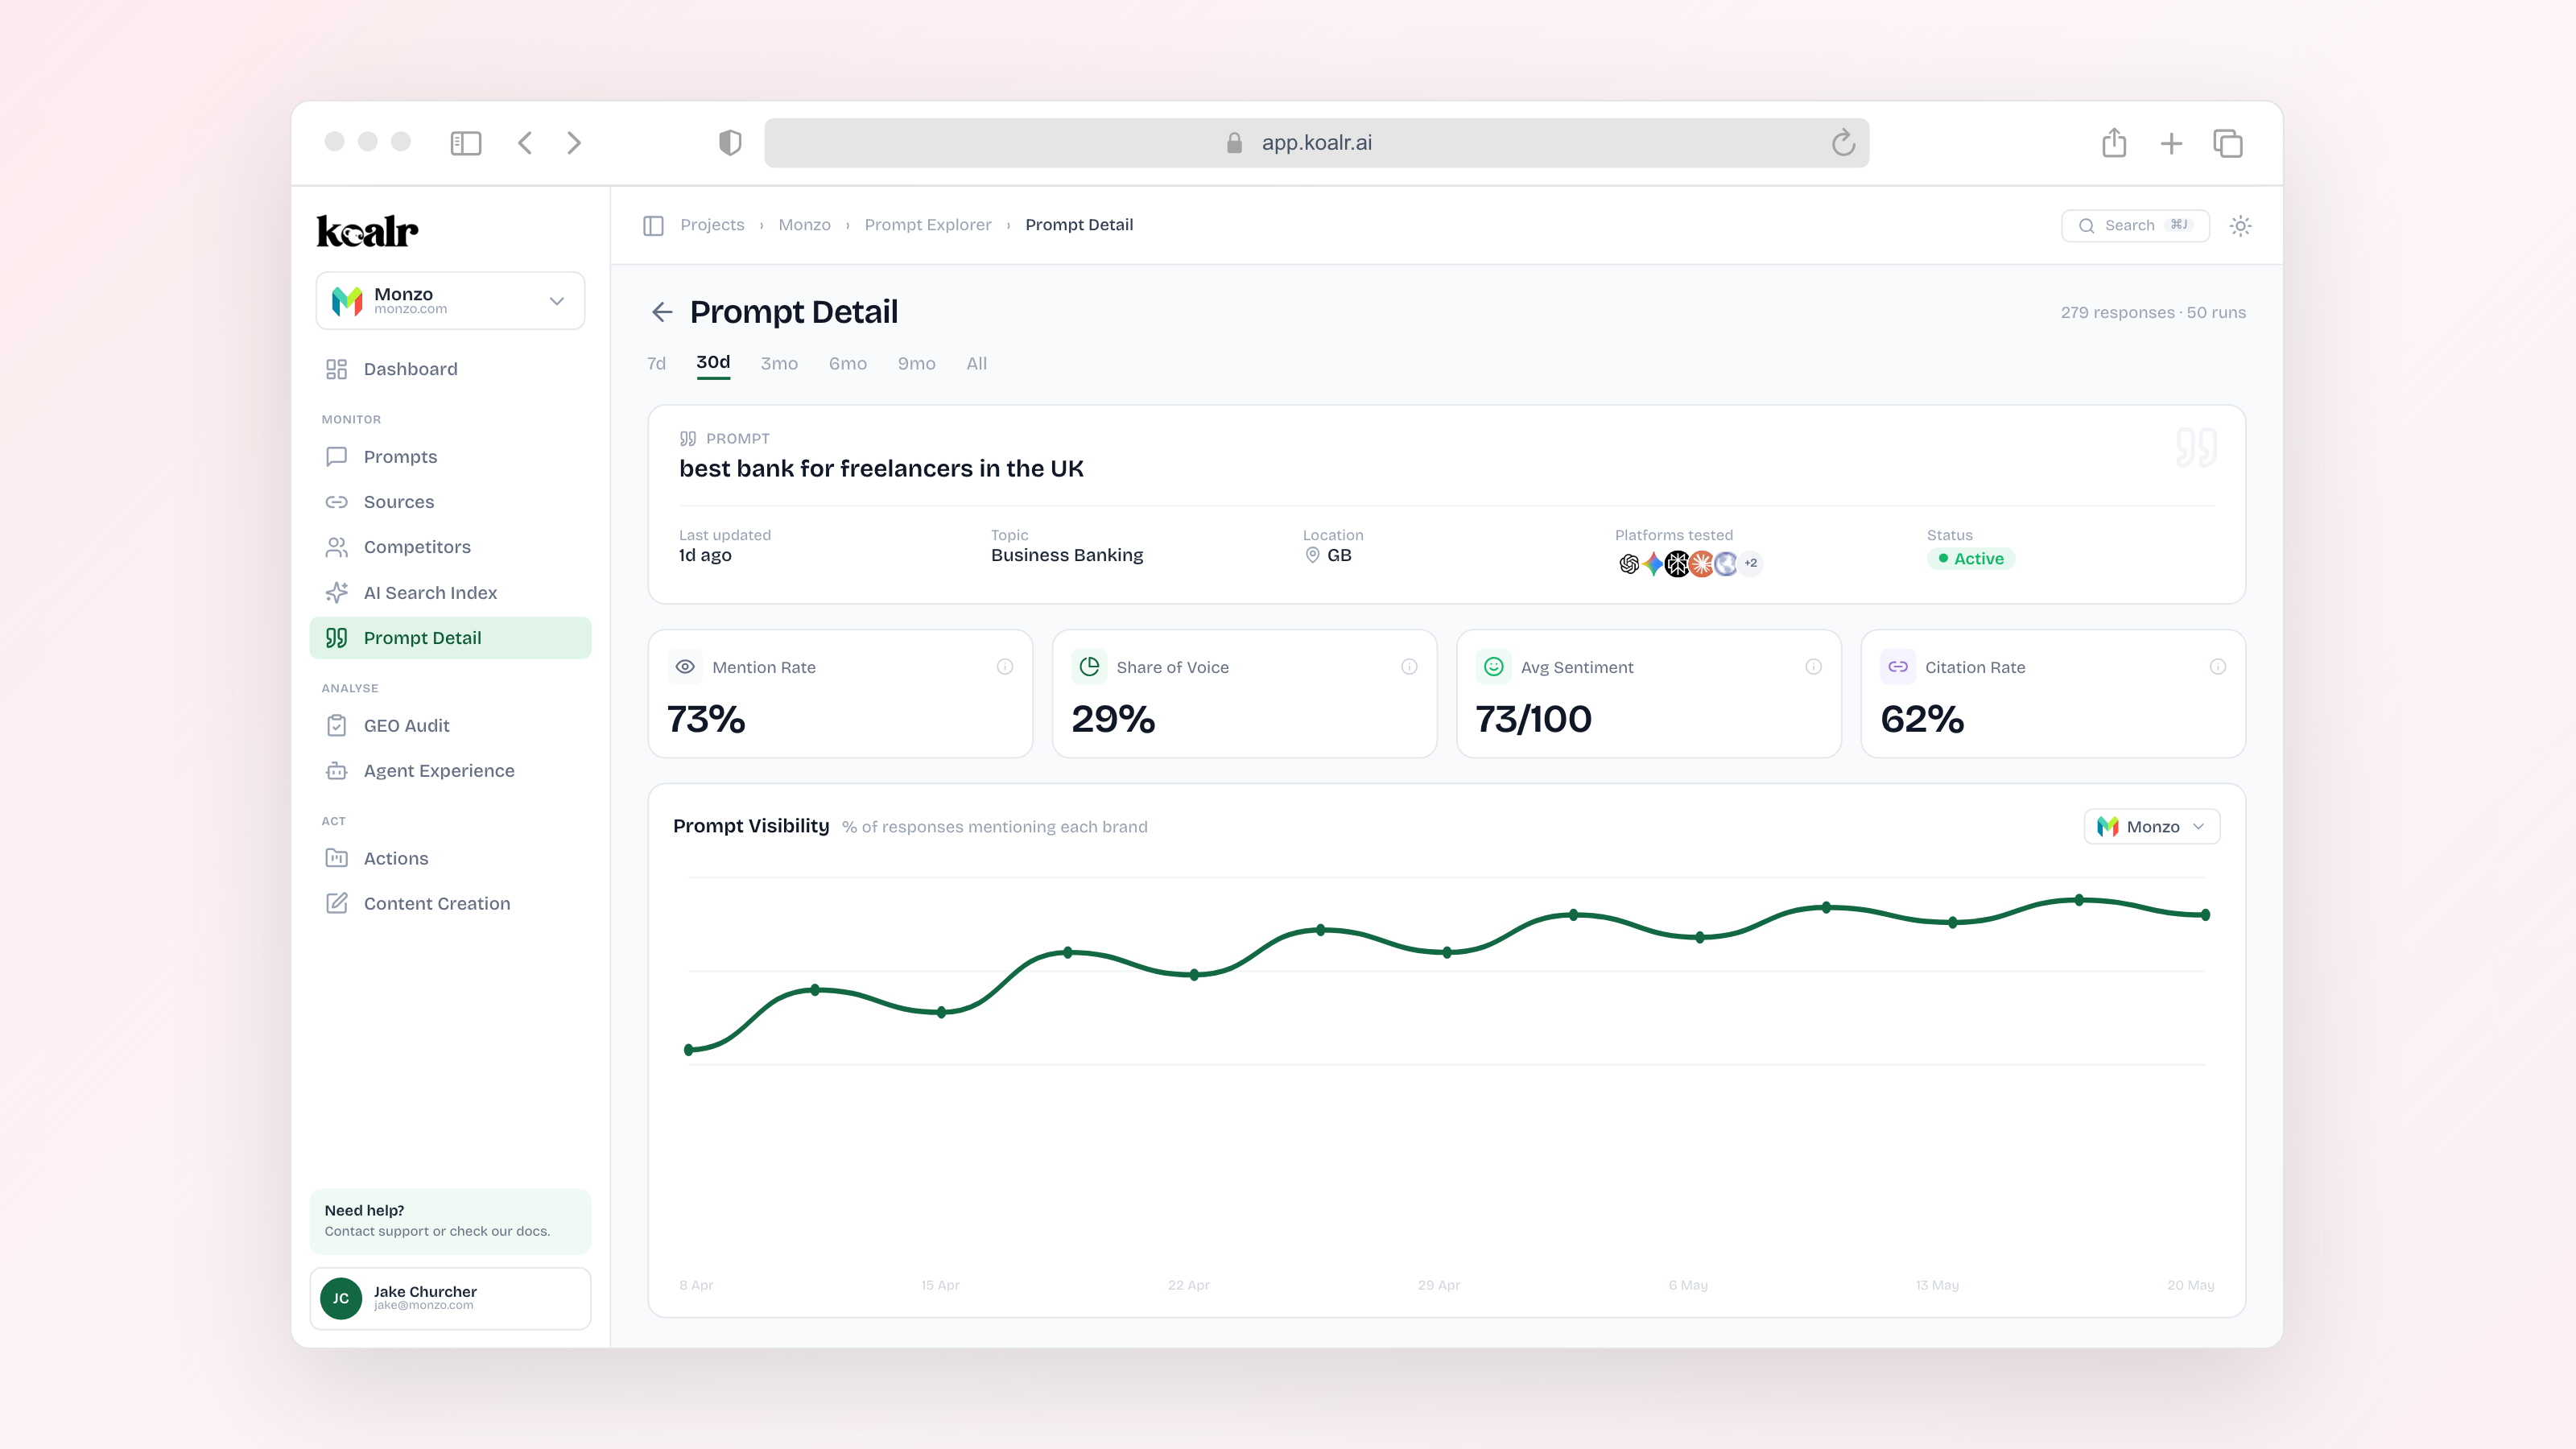The width and height of the screenshot is (2576, 1449).
Task: Open GEO Audit in the sidebar
Action: (450, 726)
